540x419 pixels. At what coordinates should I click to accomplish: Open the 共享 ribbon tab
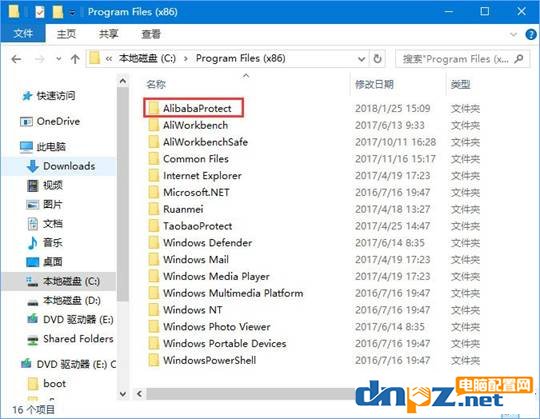click(108, 34)
